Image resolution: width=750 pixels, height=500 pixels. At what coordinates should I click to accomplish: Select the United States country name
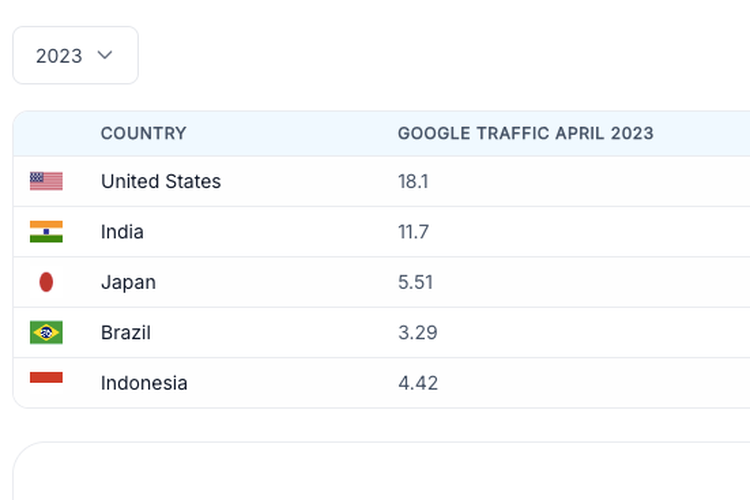point(161,181)
